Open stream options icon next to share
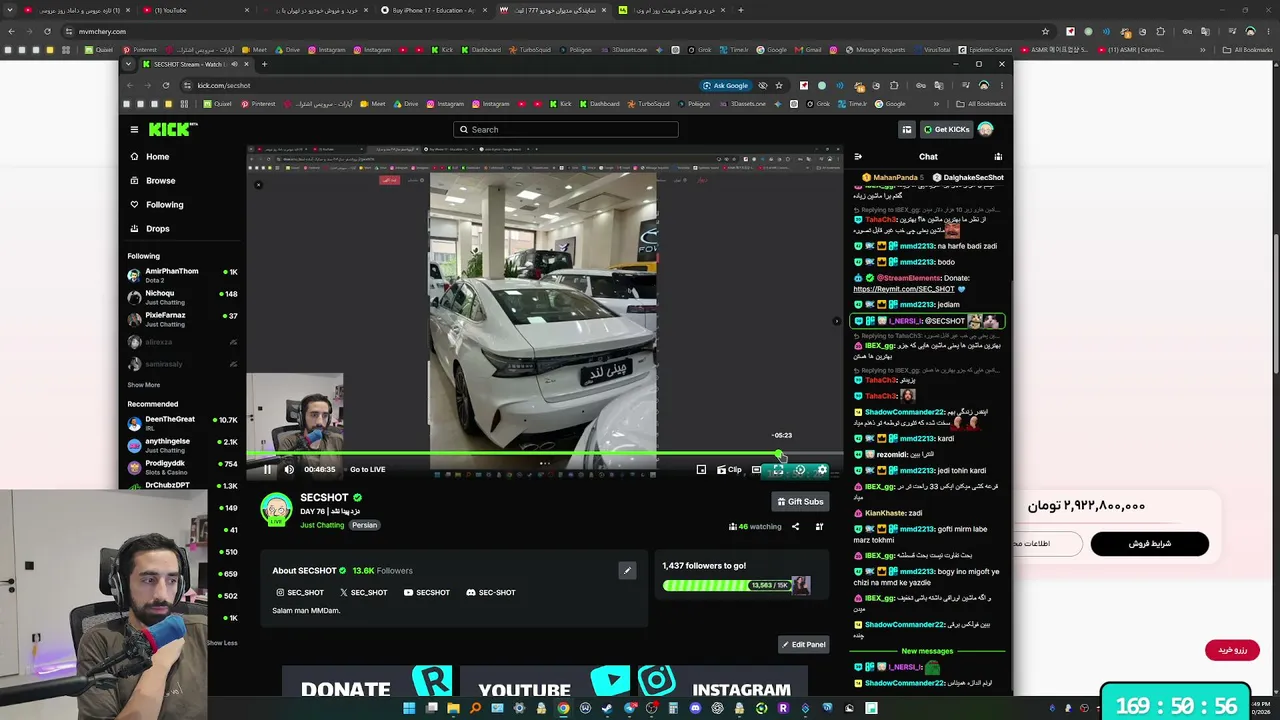The width and height of the screenshot is (1280, 720). click(x=819, y=526)
